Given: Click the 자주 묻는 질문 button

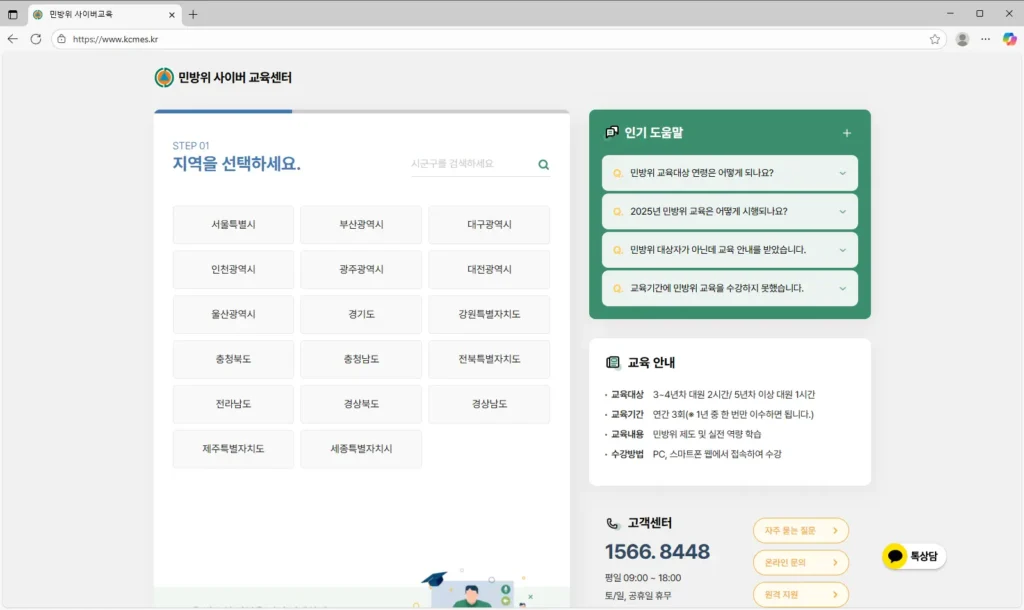Looking at the screenshot, I should (x=800, y=530).
